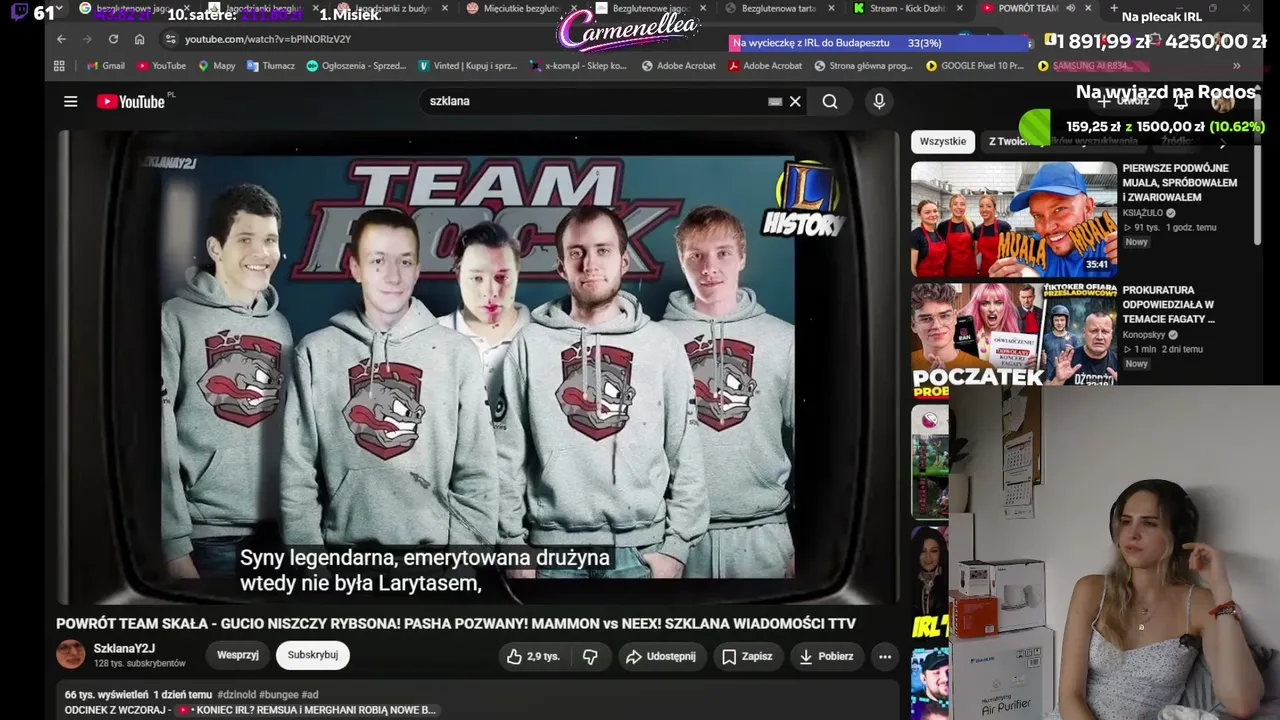Close the Bezglutenowa tarta tab
The width and height of the screenshot is (1280, 720).
pos(831,8)
